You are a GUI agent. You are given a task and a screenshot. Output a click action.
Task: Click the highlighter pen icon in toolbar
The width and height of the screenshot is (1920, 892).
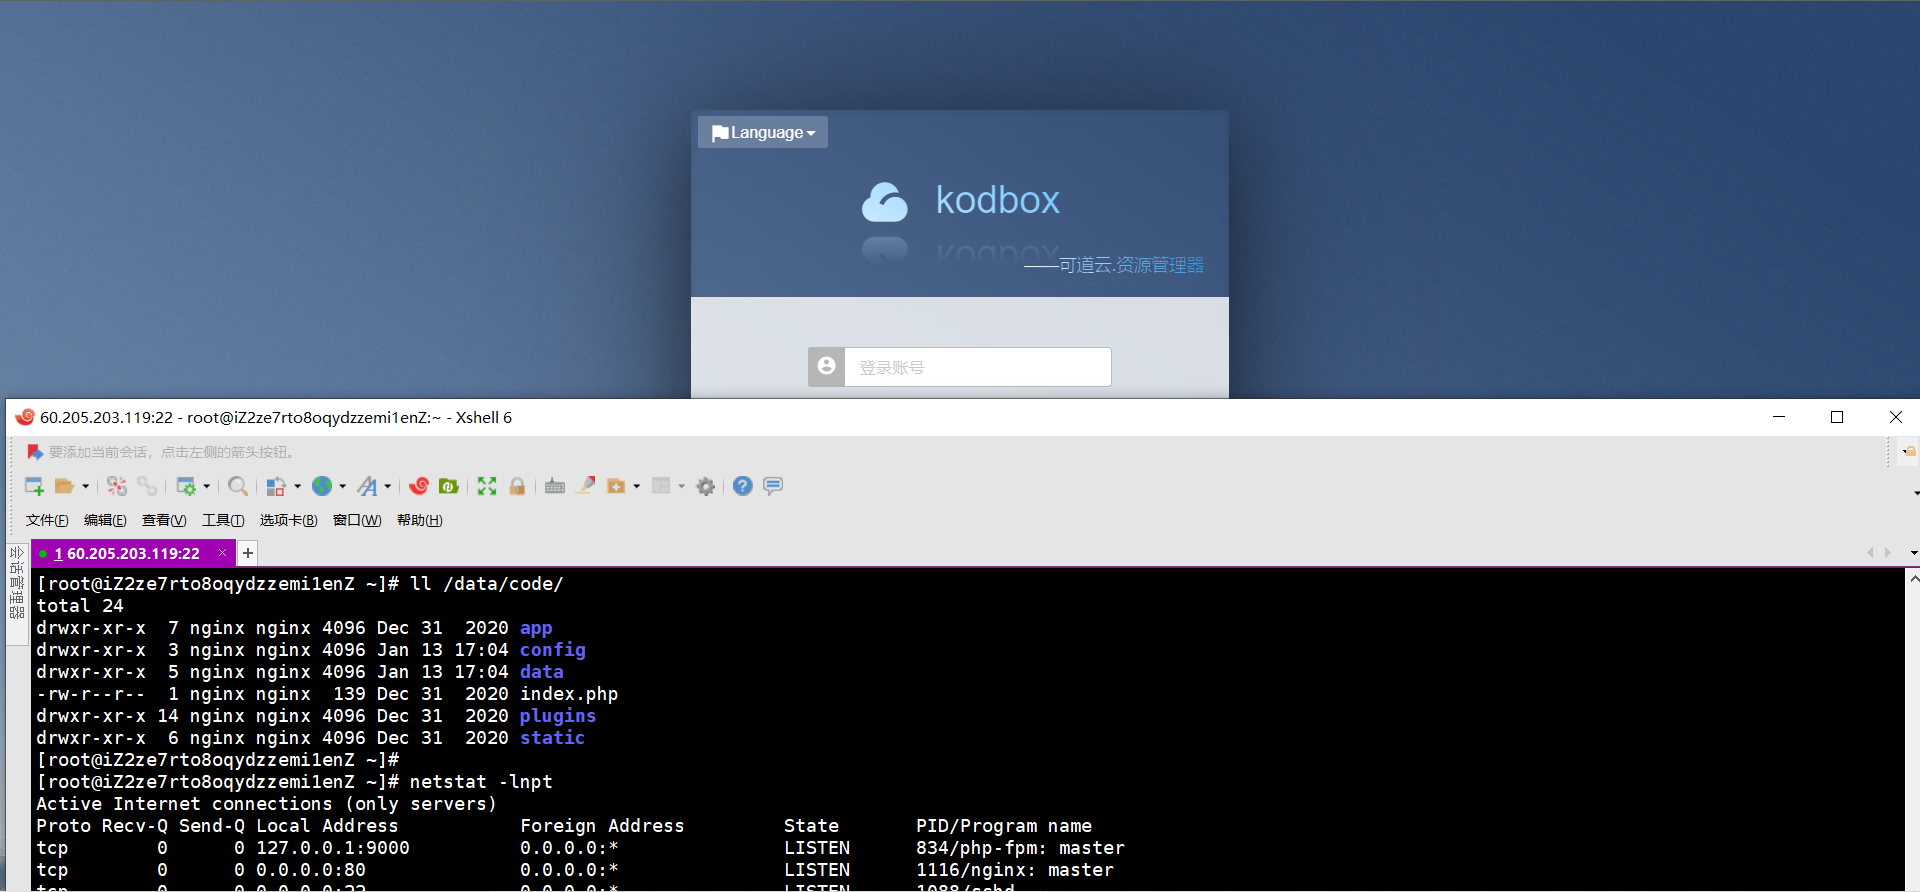coord(586,486)
